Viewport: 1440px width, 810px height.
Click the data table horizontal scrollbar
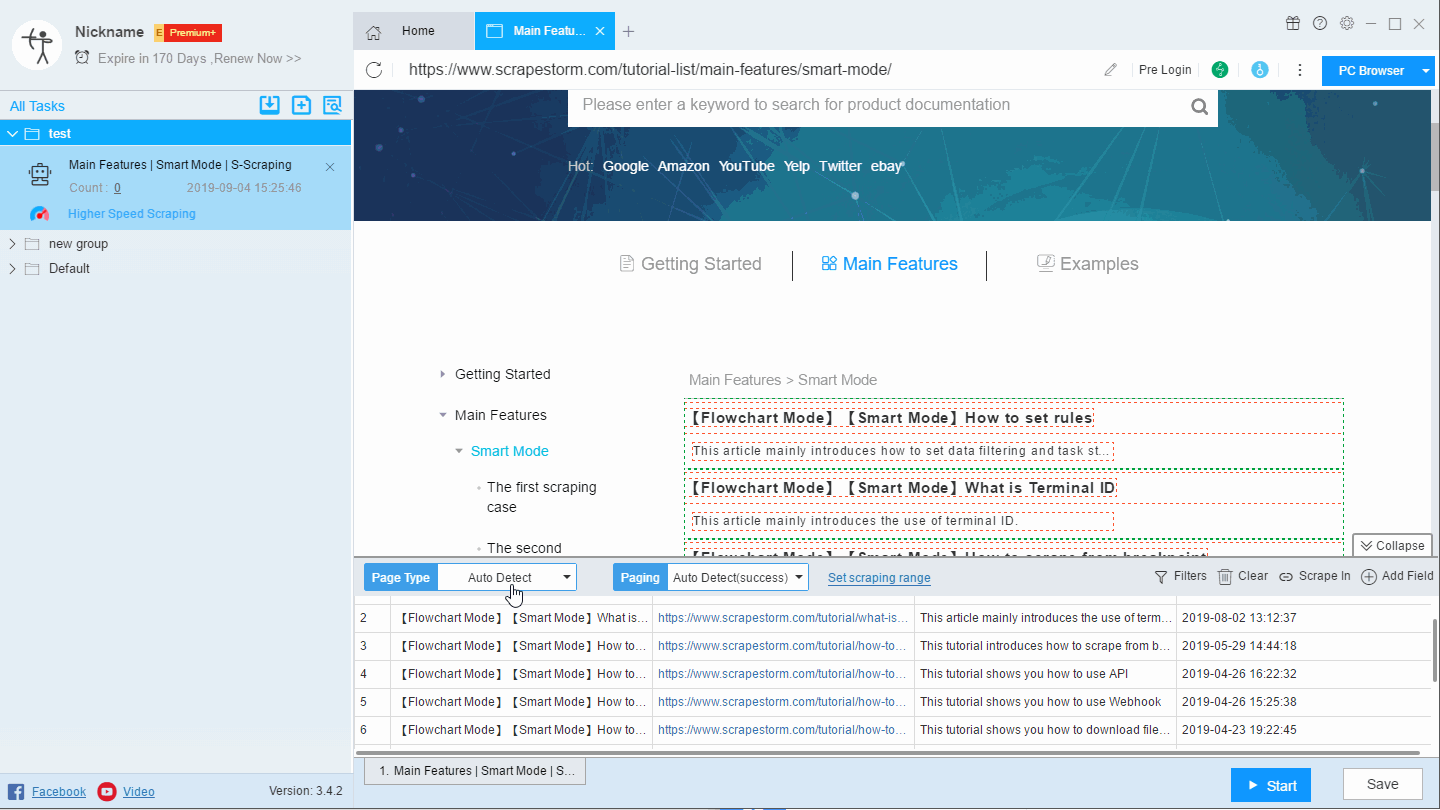pyautogui.click(x=887, y=752)
